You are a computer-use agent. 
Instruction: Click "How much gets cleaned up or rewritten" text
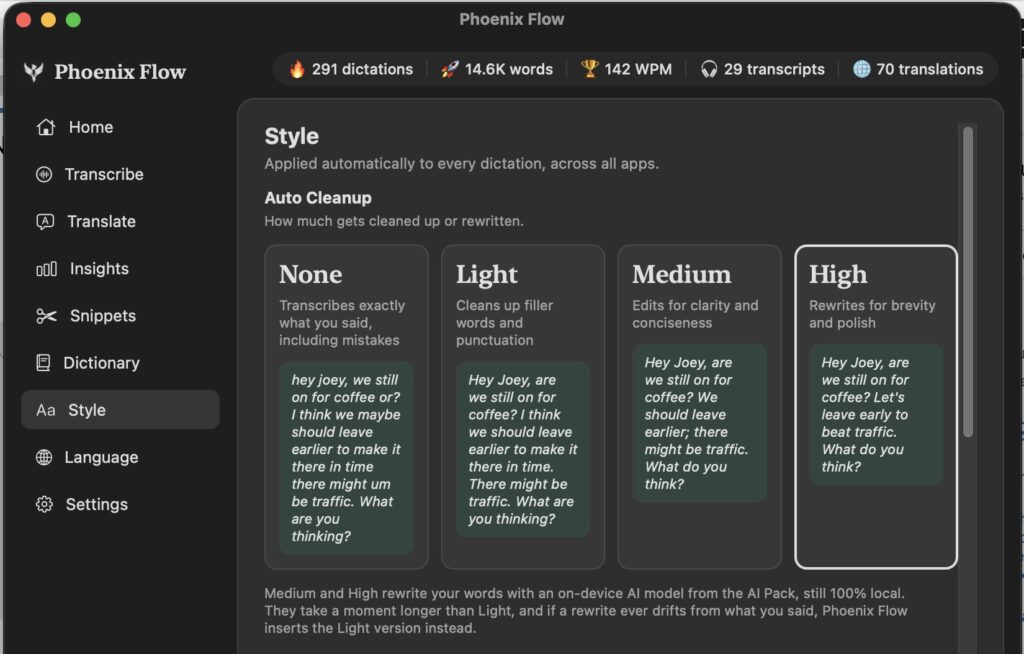394,221
